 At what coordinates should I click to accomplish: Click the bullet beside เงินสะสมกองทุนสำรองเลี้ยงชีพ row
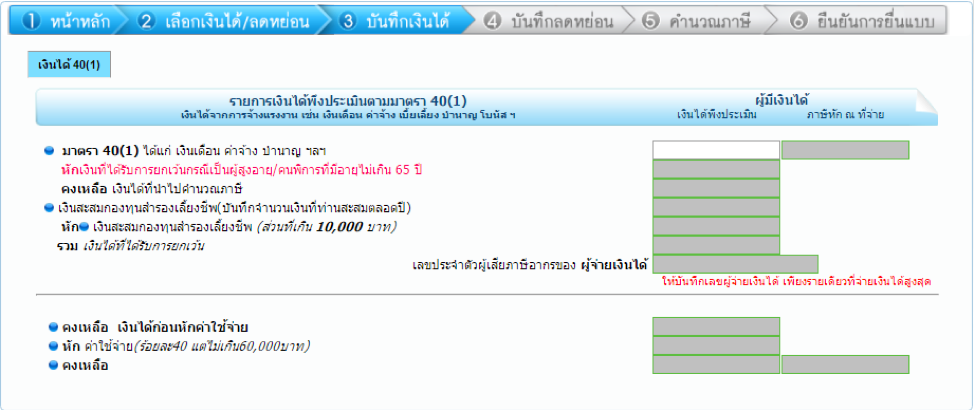click(50, 208)
